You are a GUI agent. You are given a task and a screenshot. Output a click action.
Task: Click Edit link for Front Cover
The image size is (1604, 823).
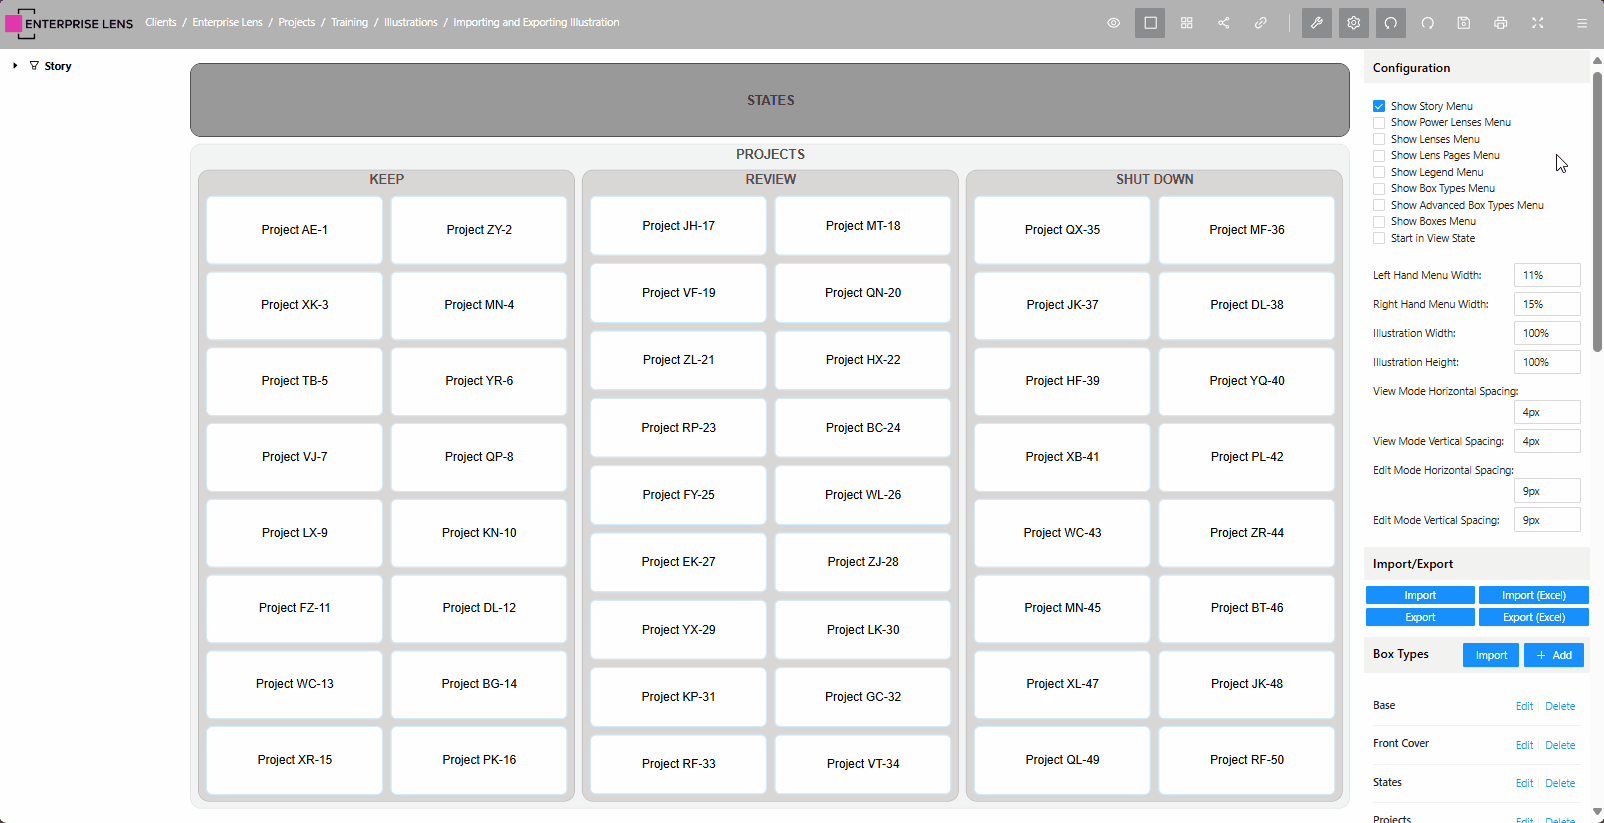click(1524, 745)
